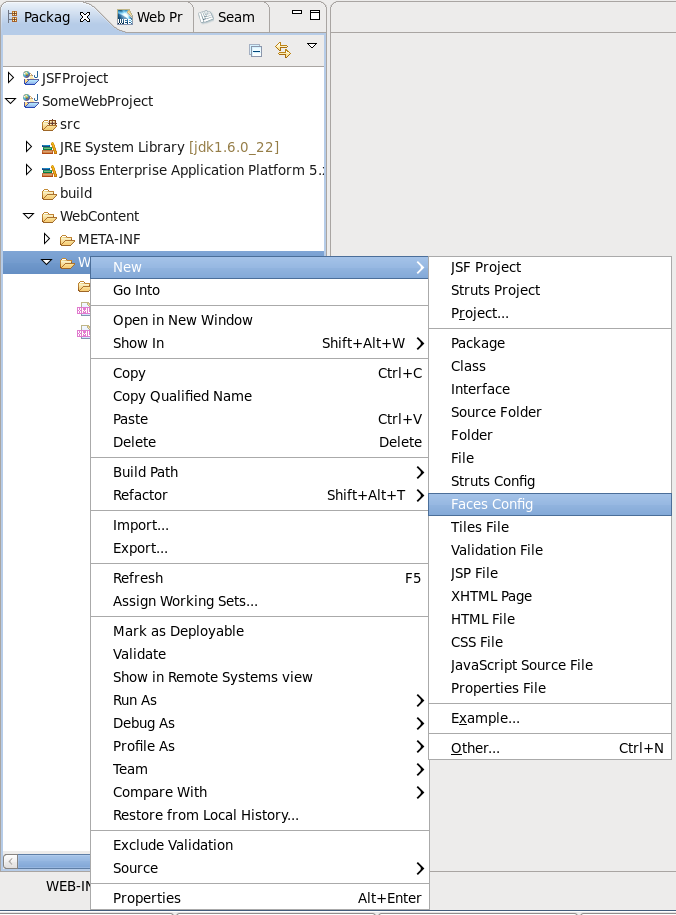Choose Copy from the context menu
The width and height of the screenshot is (676, 915).
pyautogui.click(x=260, y=373)
